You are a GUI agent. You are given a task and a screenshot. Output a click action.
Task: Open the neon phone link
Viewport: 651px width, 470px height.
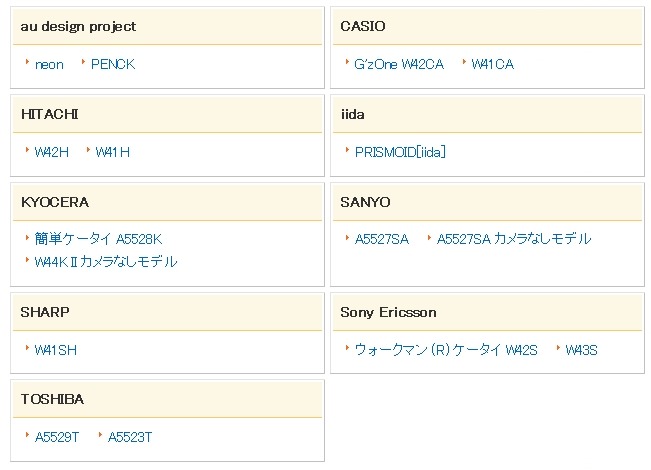pos(49,65)
